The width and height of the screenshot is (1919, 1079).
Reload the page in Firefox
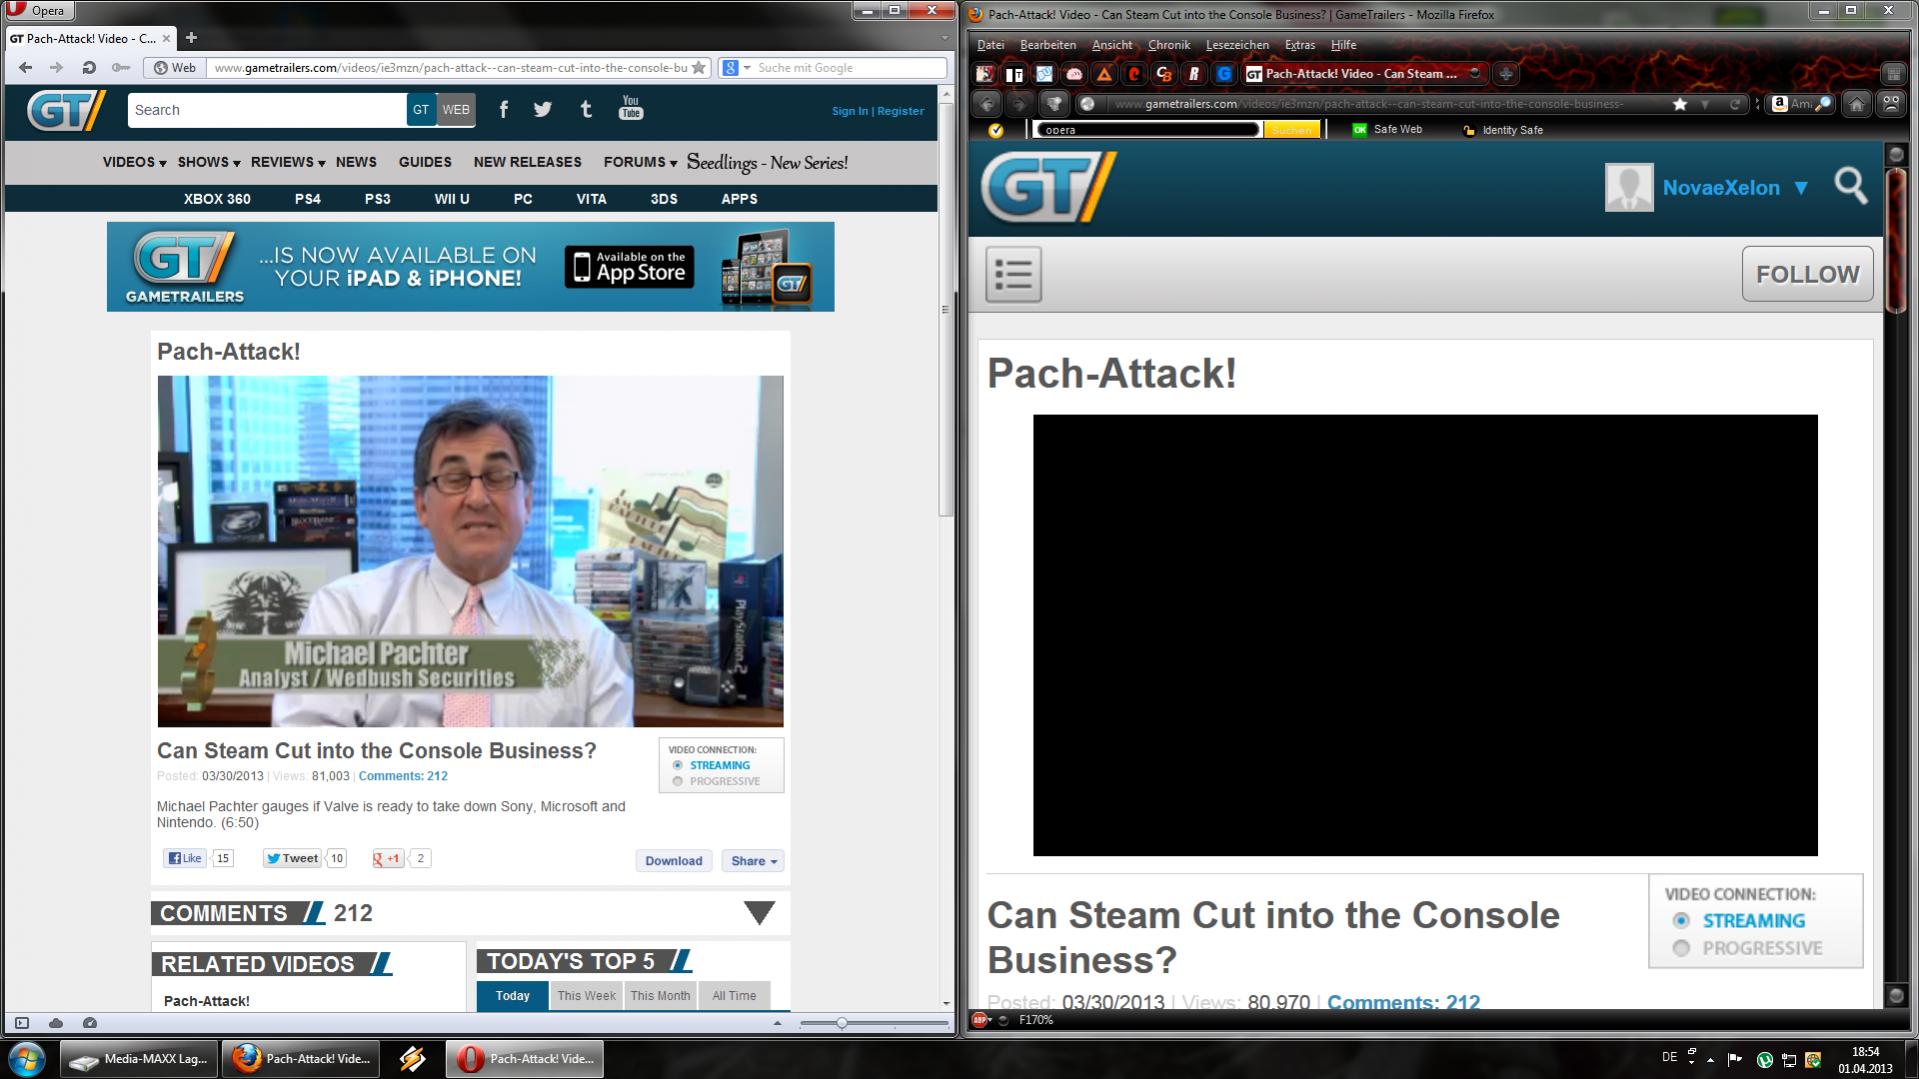[1735, 104]
